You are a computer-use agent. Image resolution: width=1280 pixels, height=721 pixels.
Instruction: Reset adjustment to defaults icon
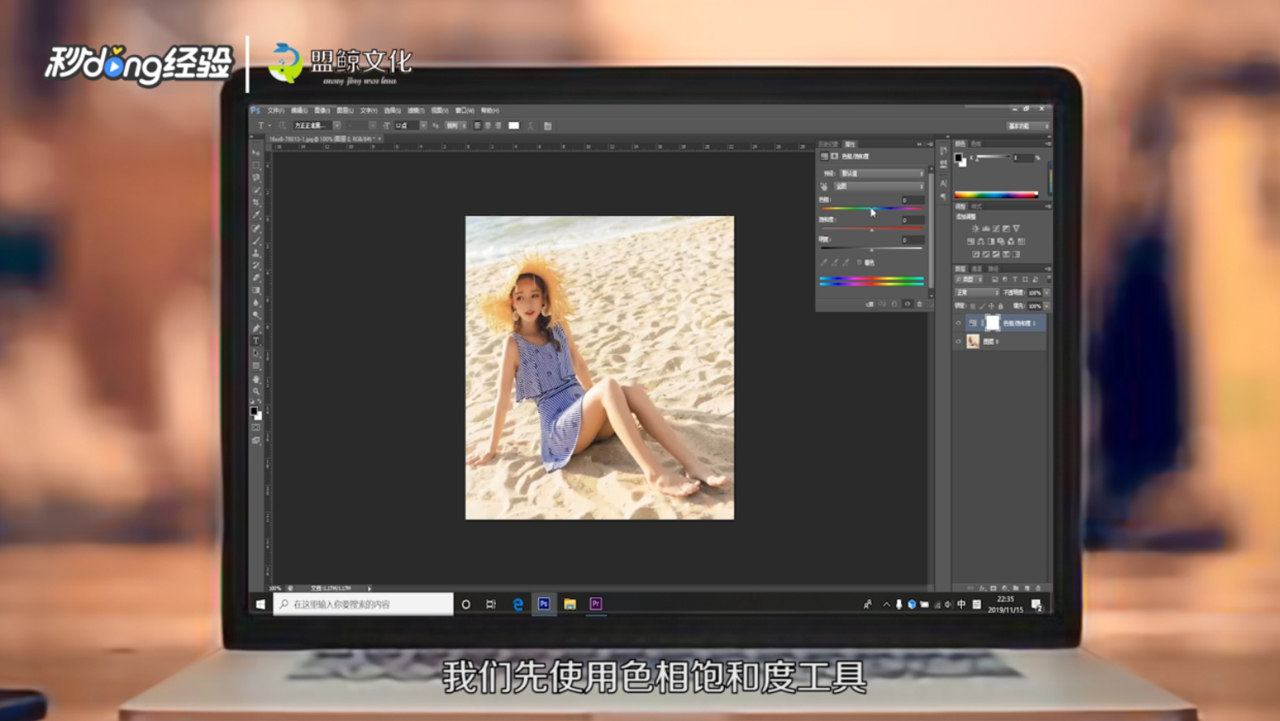[894, 304]
